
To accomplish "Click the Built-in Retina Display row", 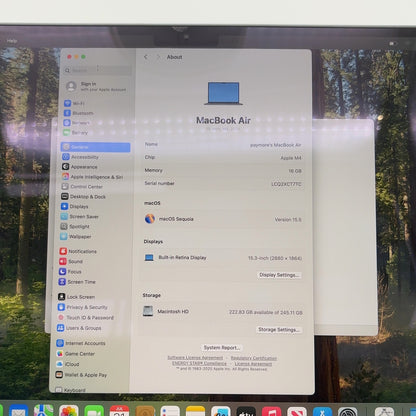I will point(223,258).
